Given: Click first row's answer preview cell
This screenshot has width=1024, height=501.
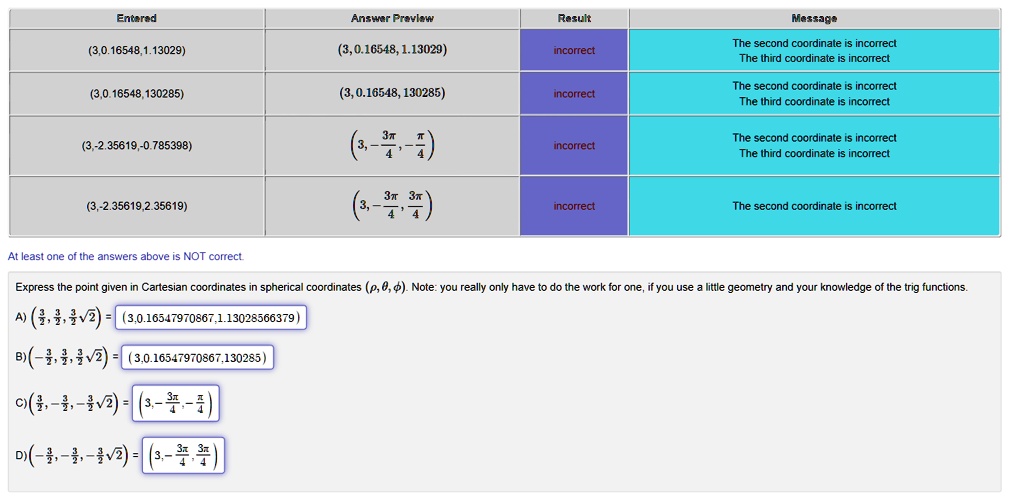Looking at the screenshot, I should pos(392,50).
